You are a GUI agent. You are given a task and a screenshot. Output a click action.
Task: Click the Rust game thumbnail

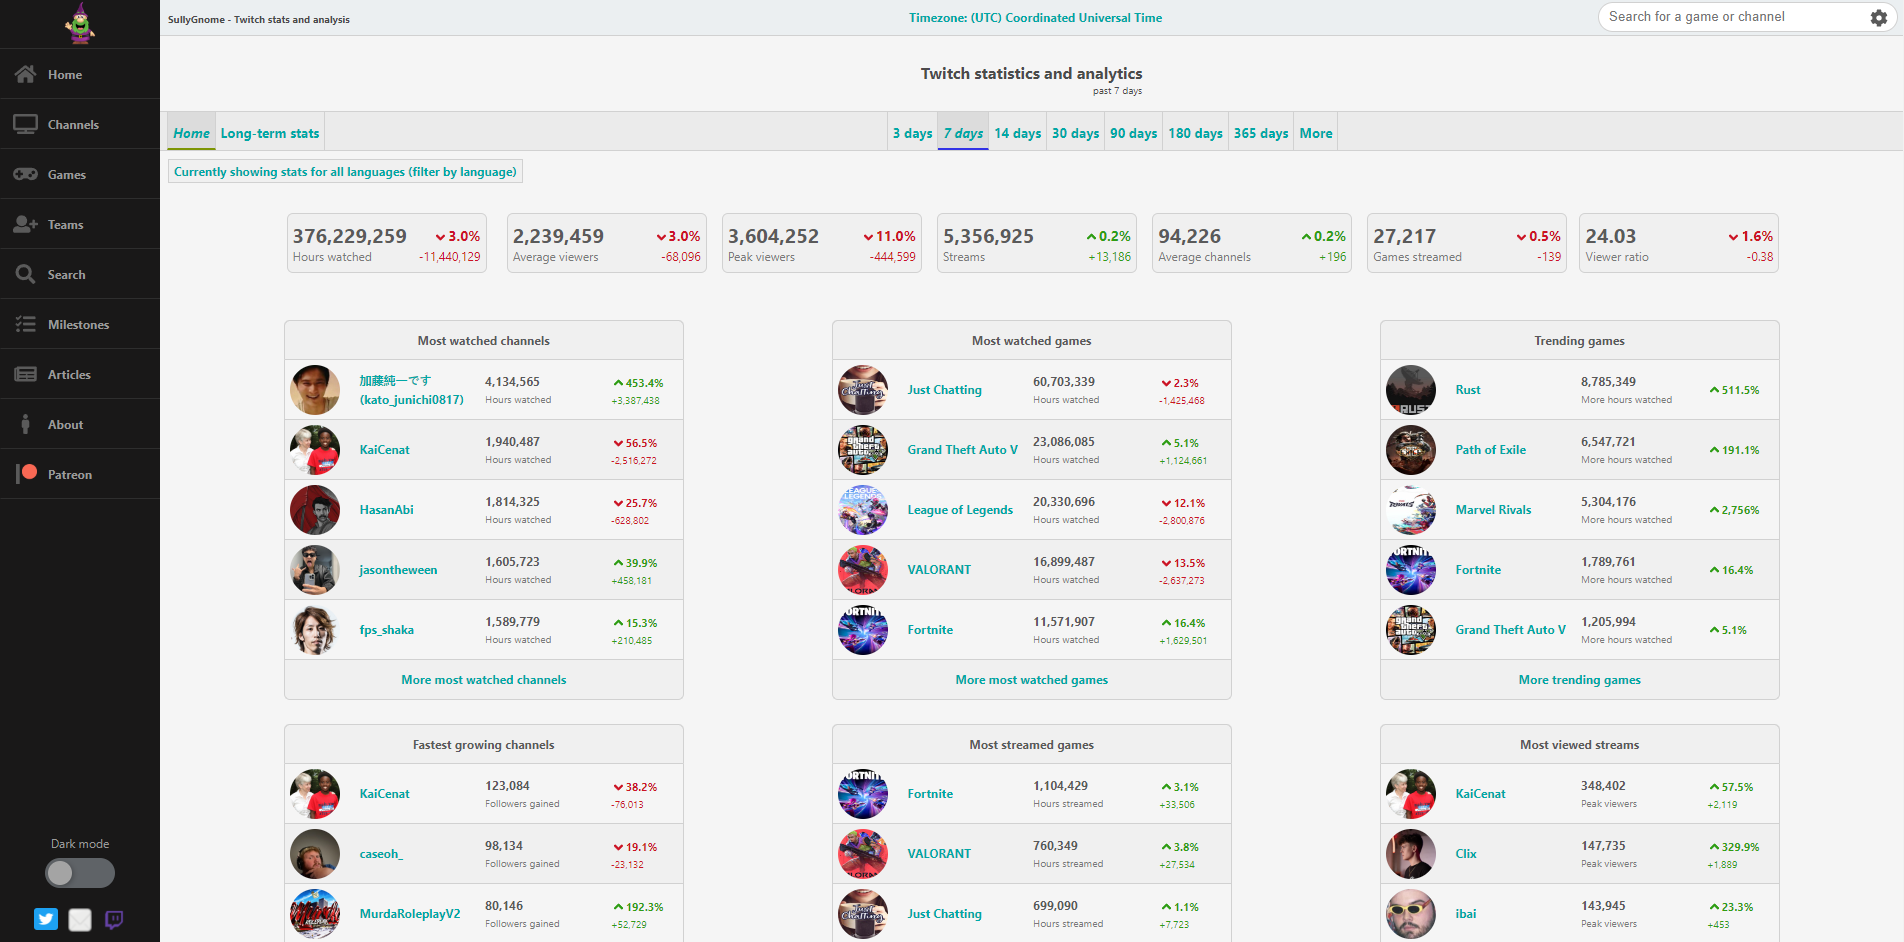(x=1410, y=390)
